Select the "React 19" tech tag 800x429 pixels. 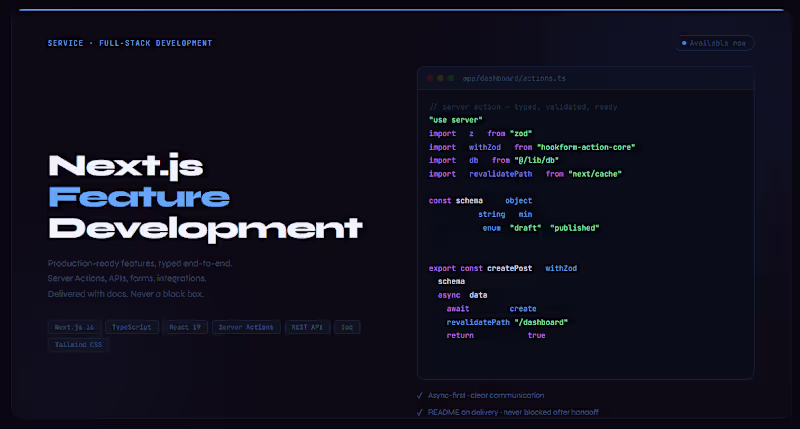coord(185,327)
